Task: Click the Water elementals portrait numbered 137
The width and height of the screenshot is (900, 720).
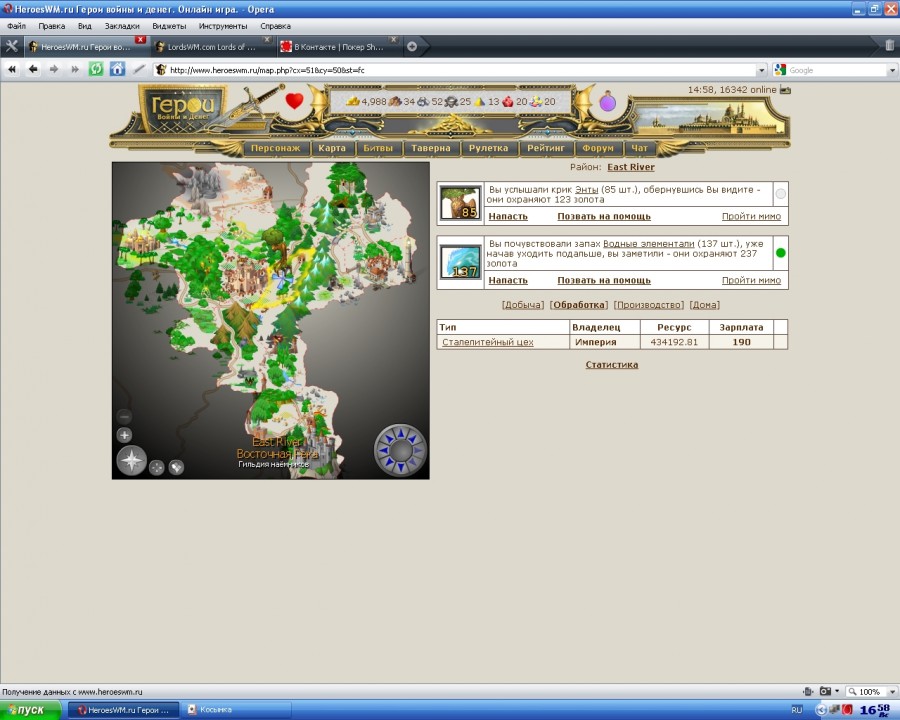Action: (460, 262)
